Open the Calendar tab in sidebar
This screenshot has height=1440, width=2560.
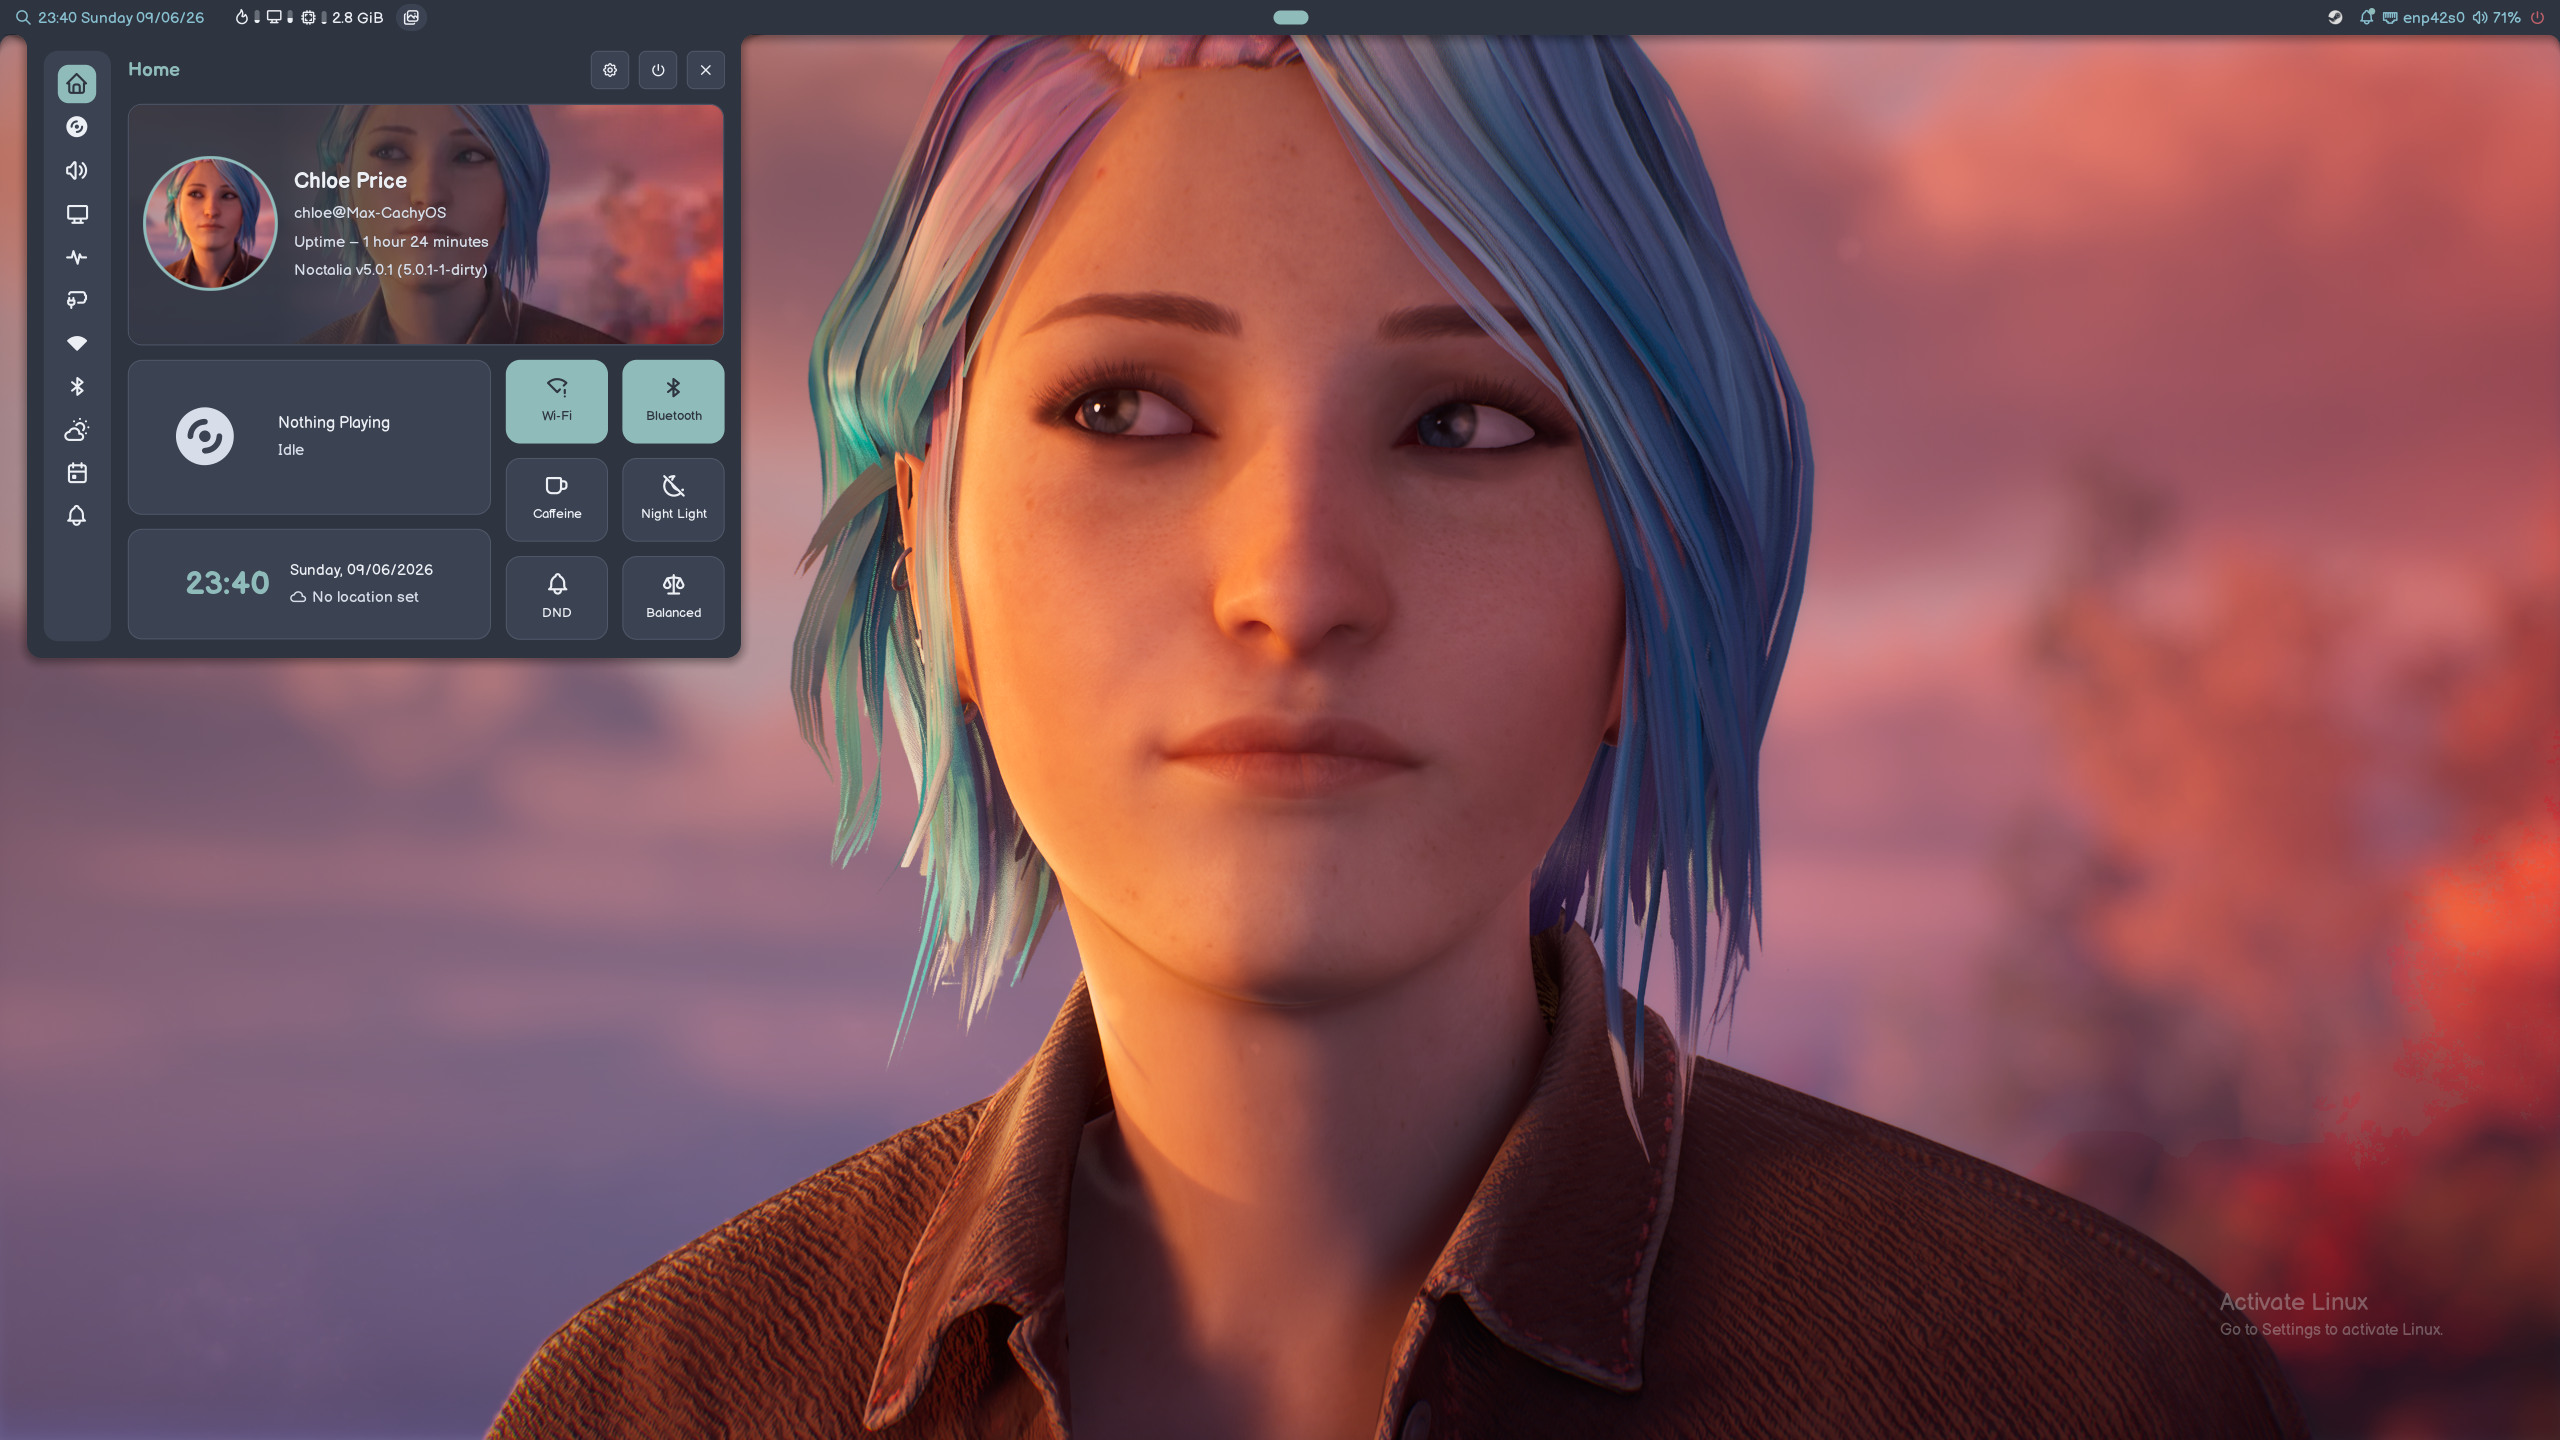77,473
